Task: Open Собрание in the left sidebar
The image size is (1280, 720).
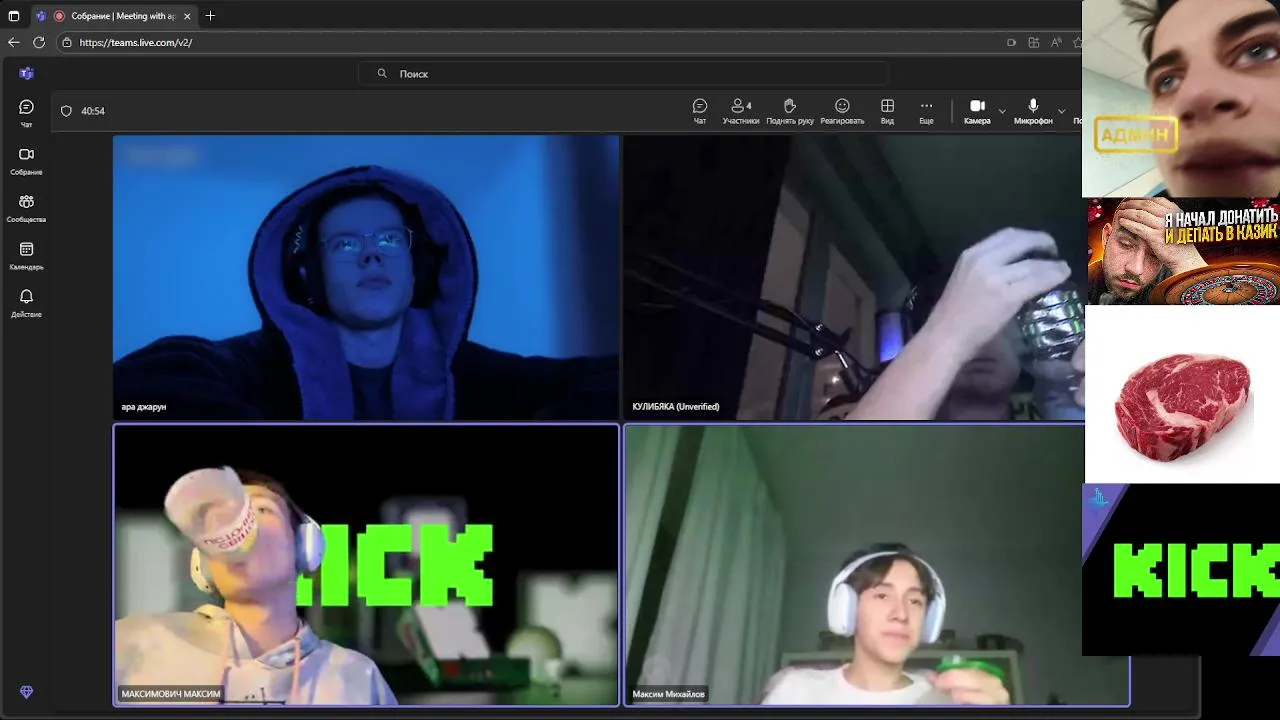Action: point(26,161)
